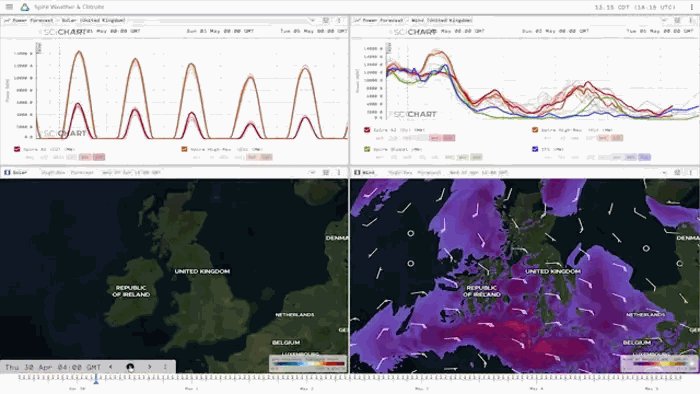Screen dimensions: 700x394
Task: Click Power Forecast breadcrumb in solar panel
Action: click(x=33, y=21)
